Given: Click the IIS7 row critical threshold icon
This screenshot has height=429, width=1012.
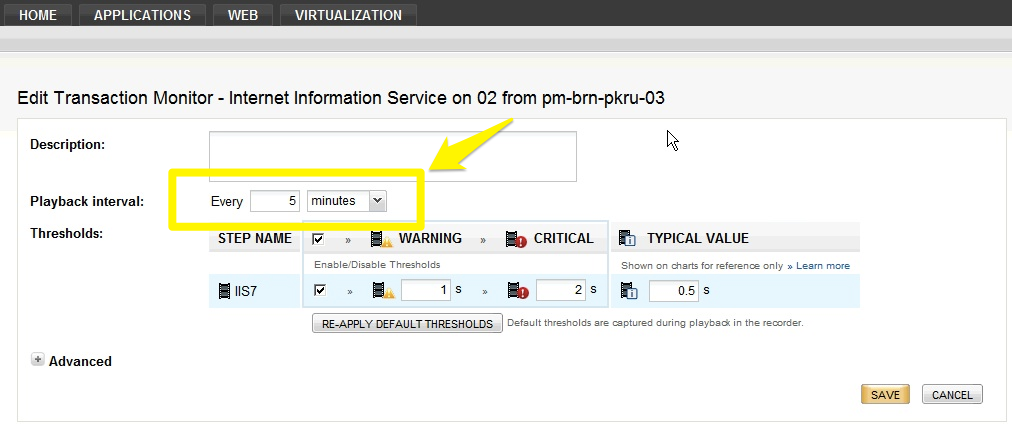Looking at the screenshot, I should [x=518, y=291].
